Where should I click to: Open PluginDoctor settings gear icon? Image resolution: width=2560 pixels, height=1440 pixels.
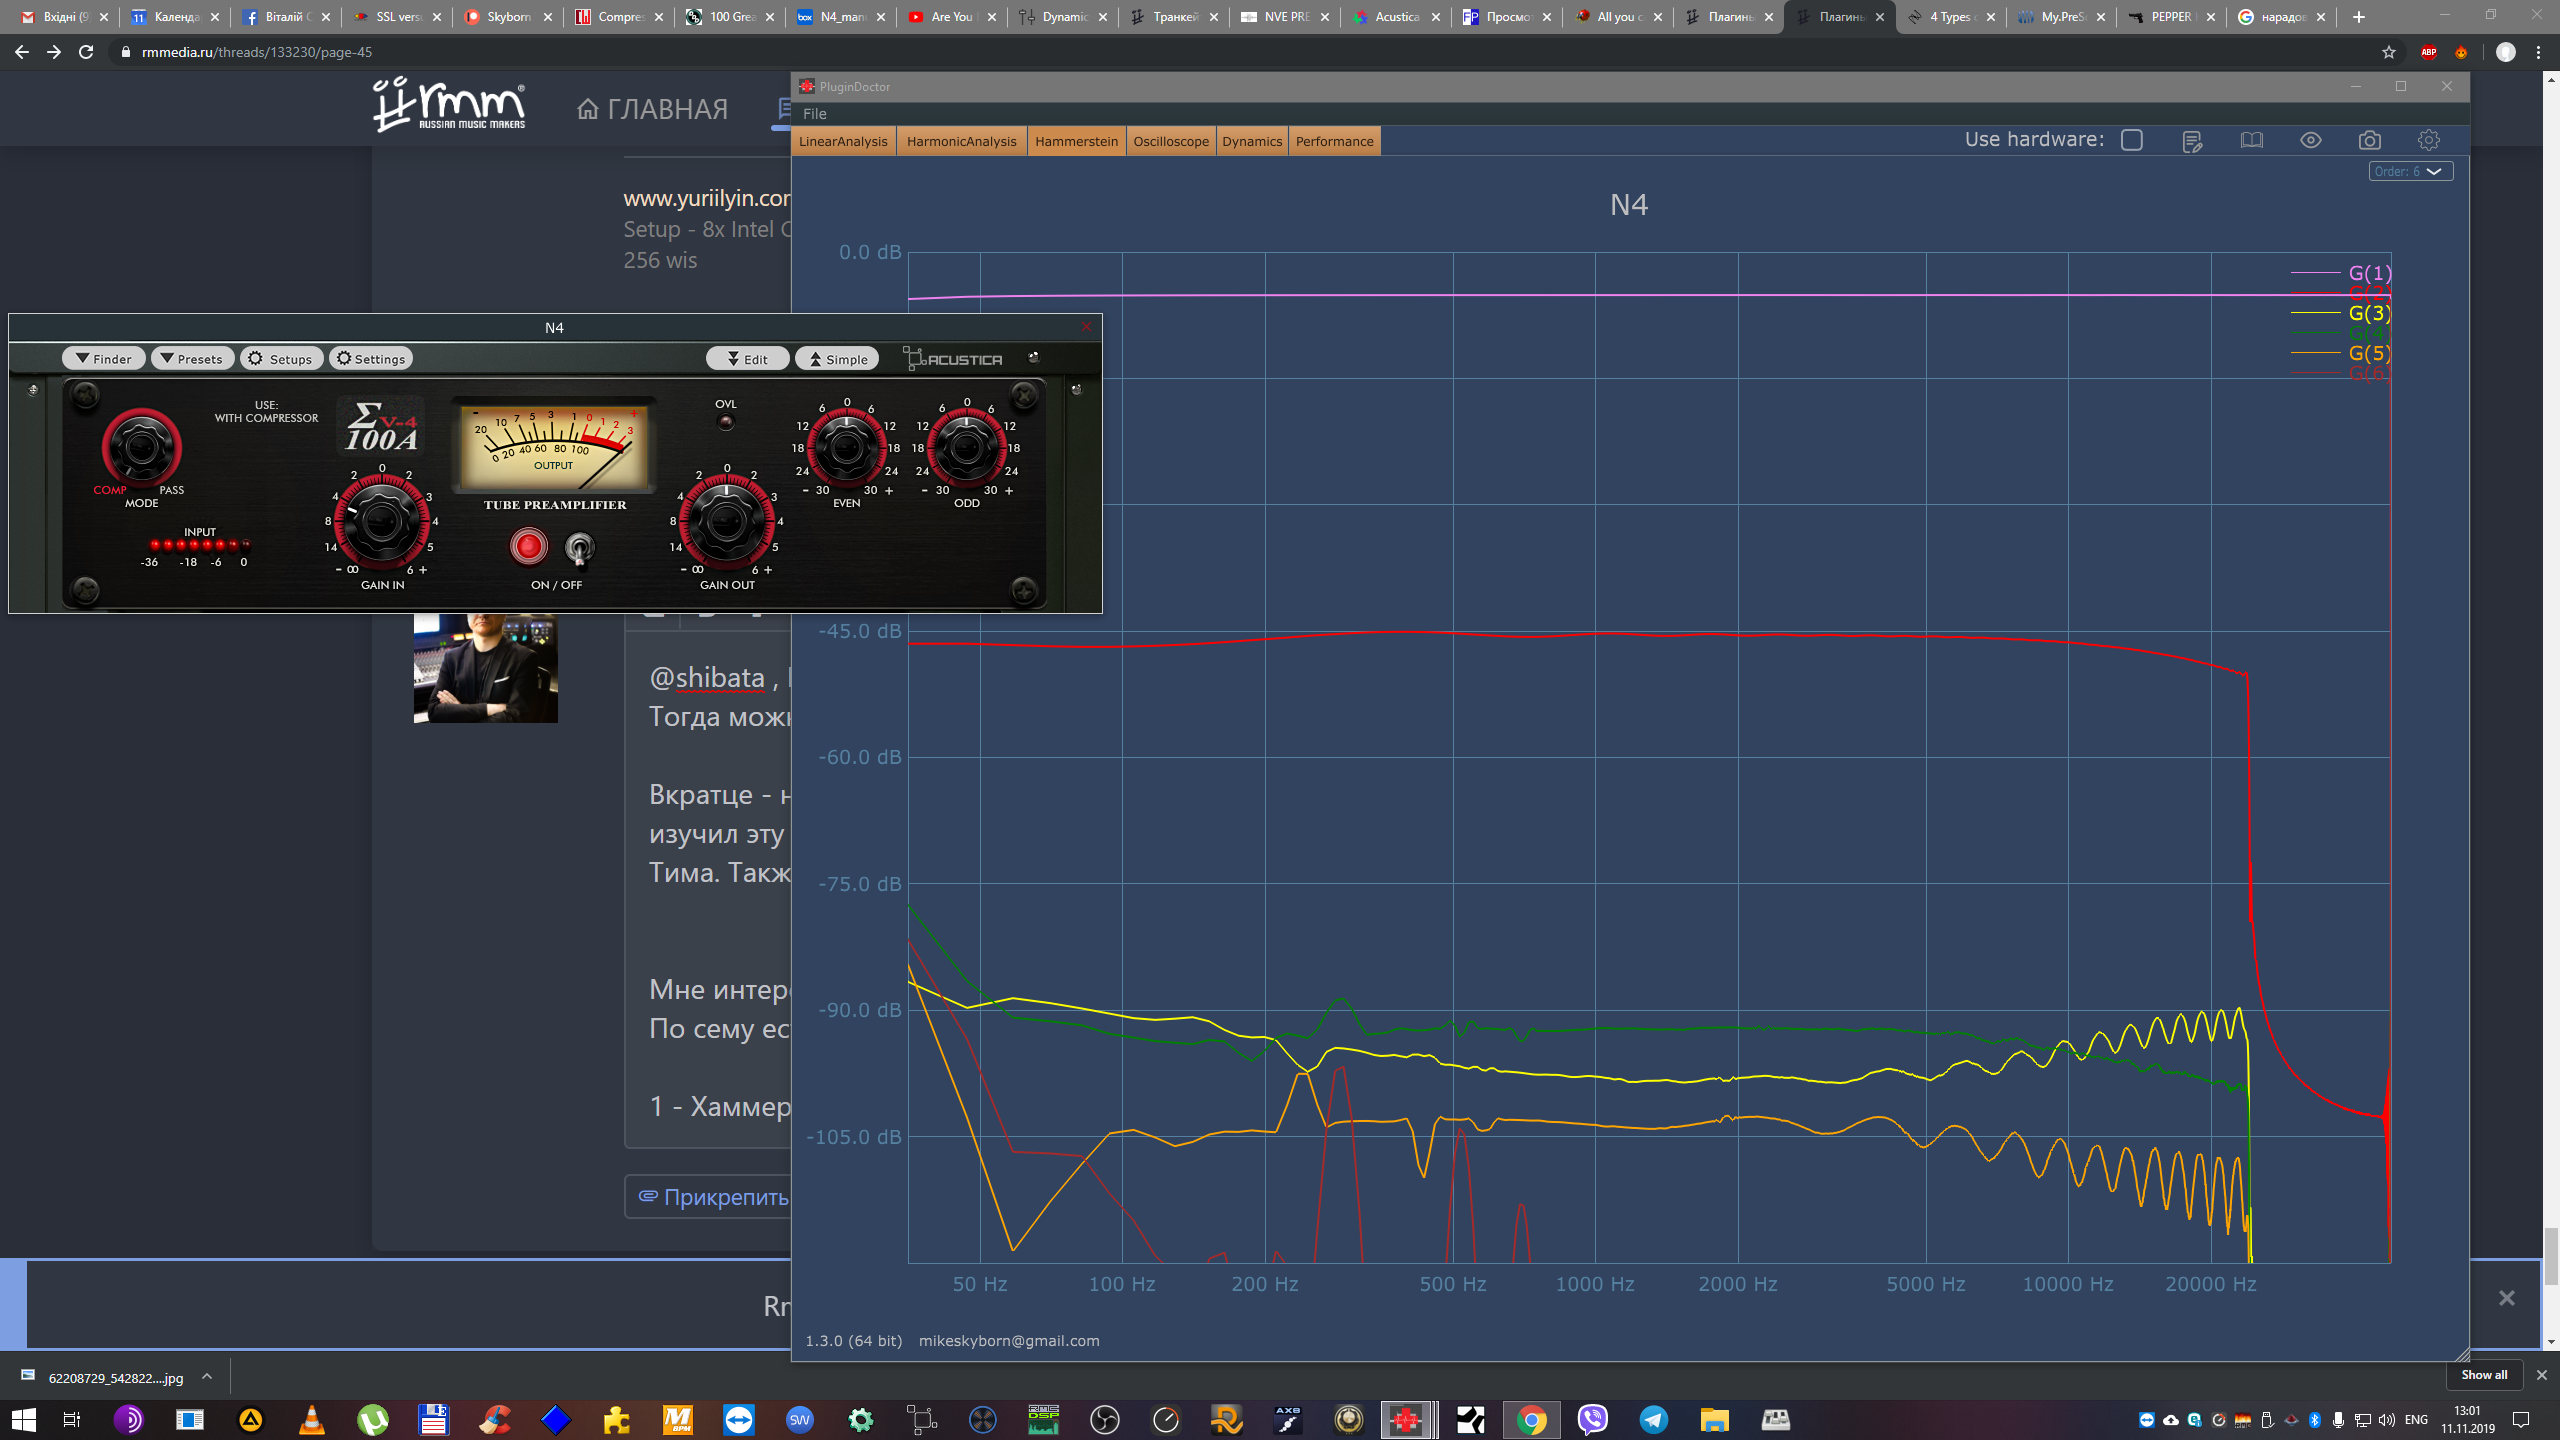[x=2429, y=141]
